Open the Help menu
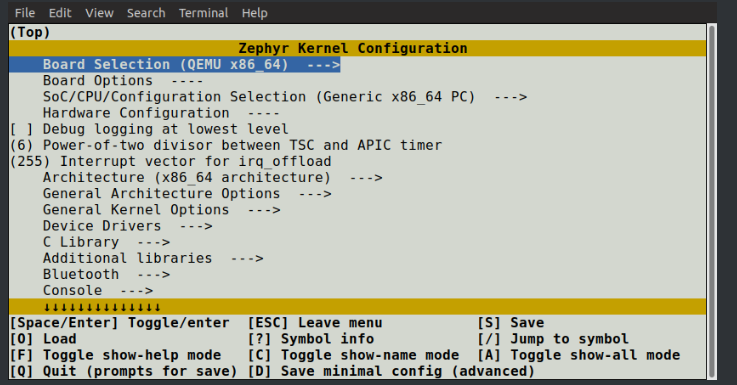Image resolution: width=737 pixels, height=385 pixels. pos(254,13)
